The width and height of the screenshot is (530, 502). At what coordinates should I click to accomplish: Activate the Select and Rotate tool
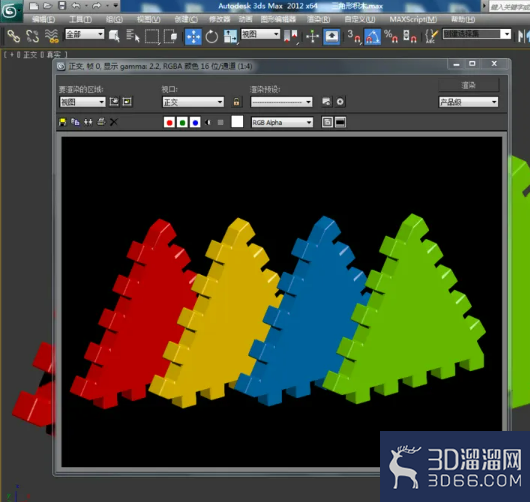[x=212, y=37]
